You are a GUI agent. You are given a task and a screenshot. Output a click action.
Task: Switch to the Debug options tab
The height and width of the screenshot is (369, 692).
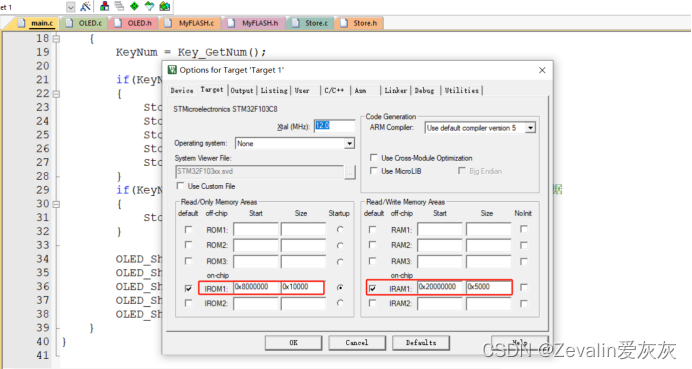point(424,90)
